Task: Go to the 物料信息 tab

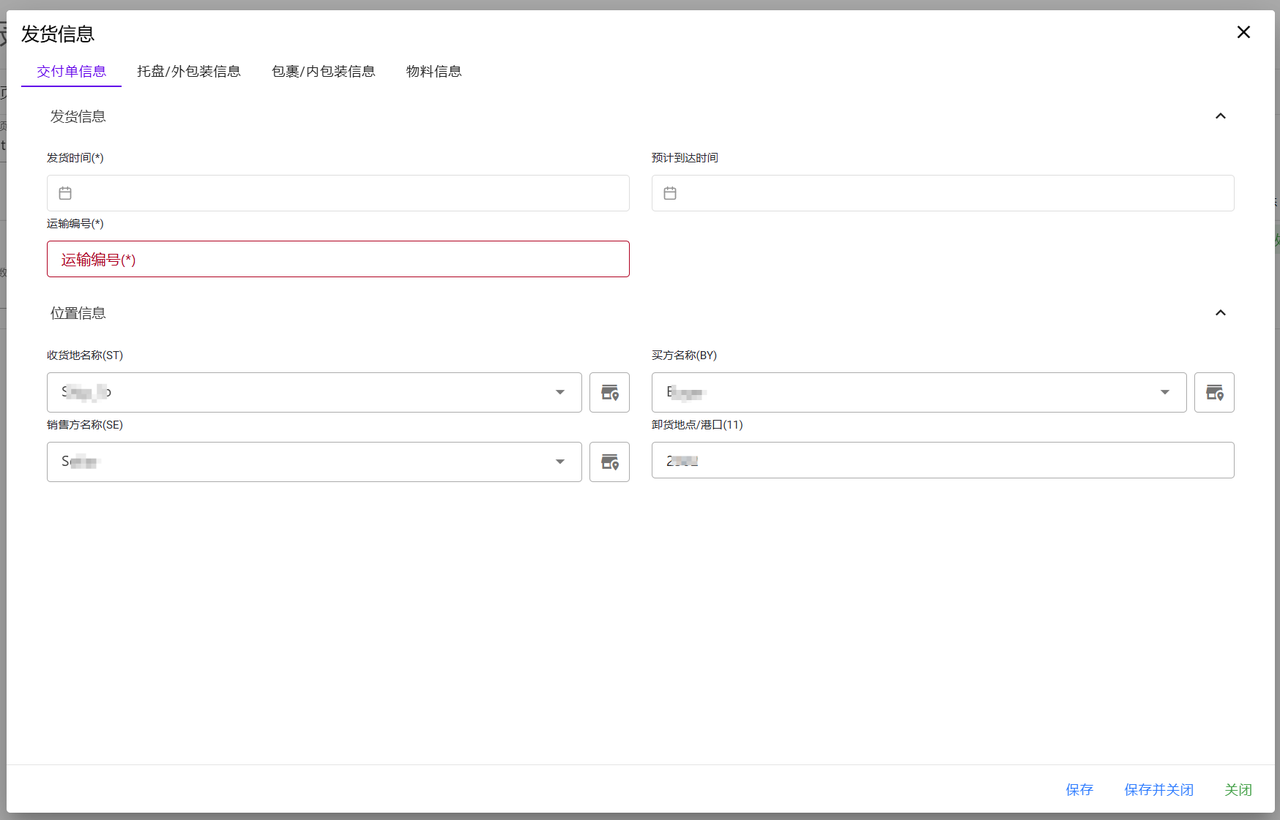Action: (x=434, y=71)
